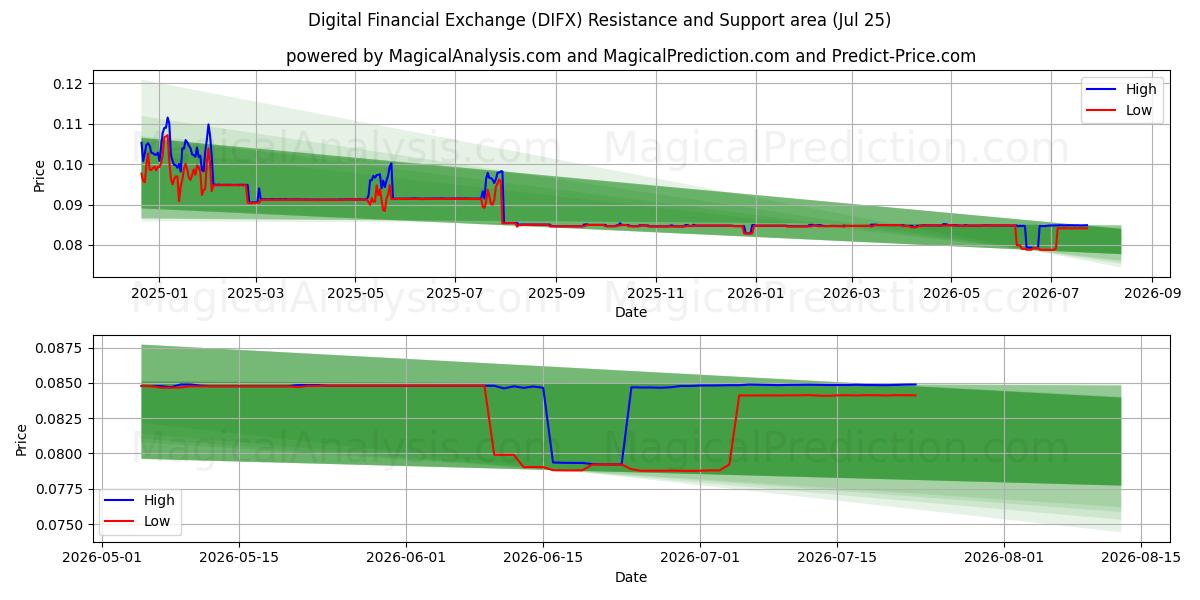Click the 2026-06-15 x-axis label
1200x600 pixels.
click(x=543, y=558)
